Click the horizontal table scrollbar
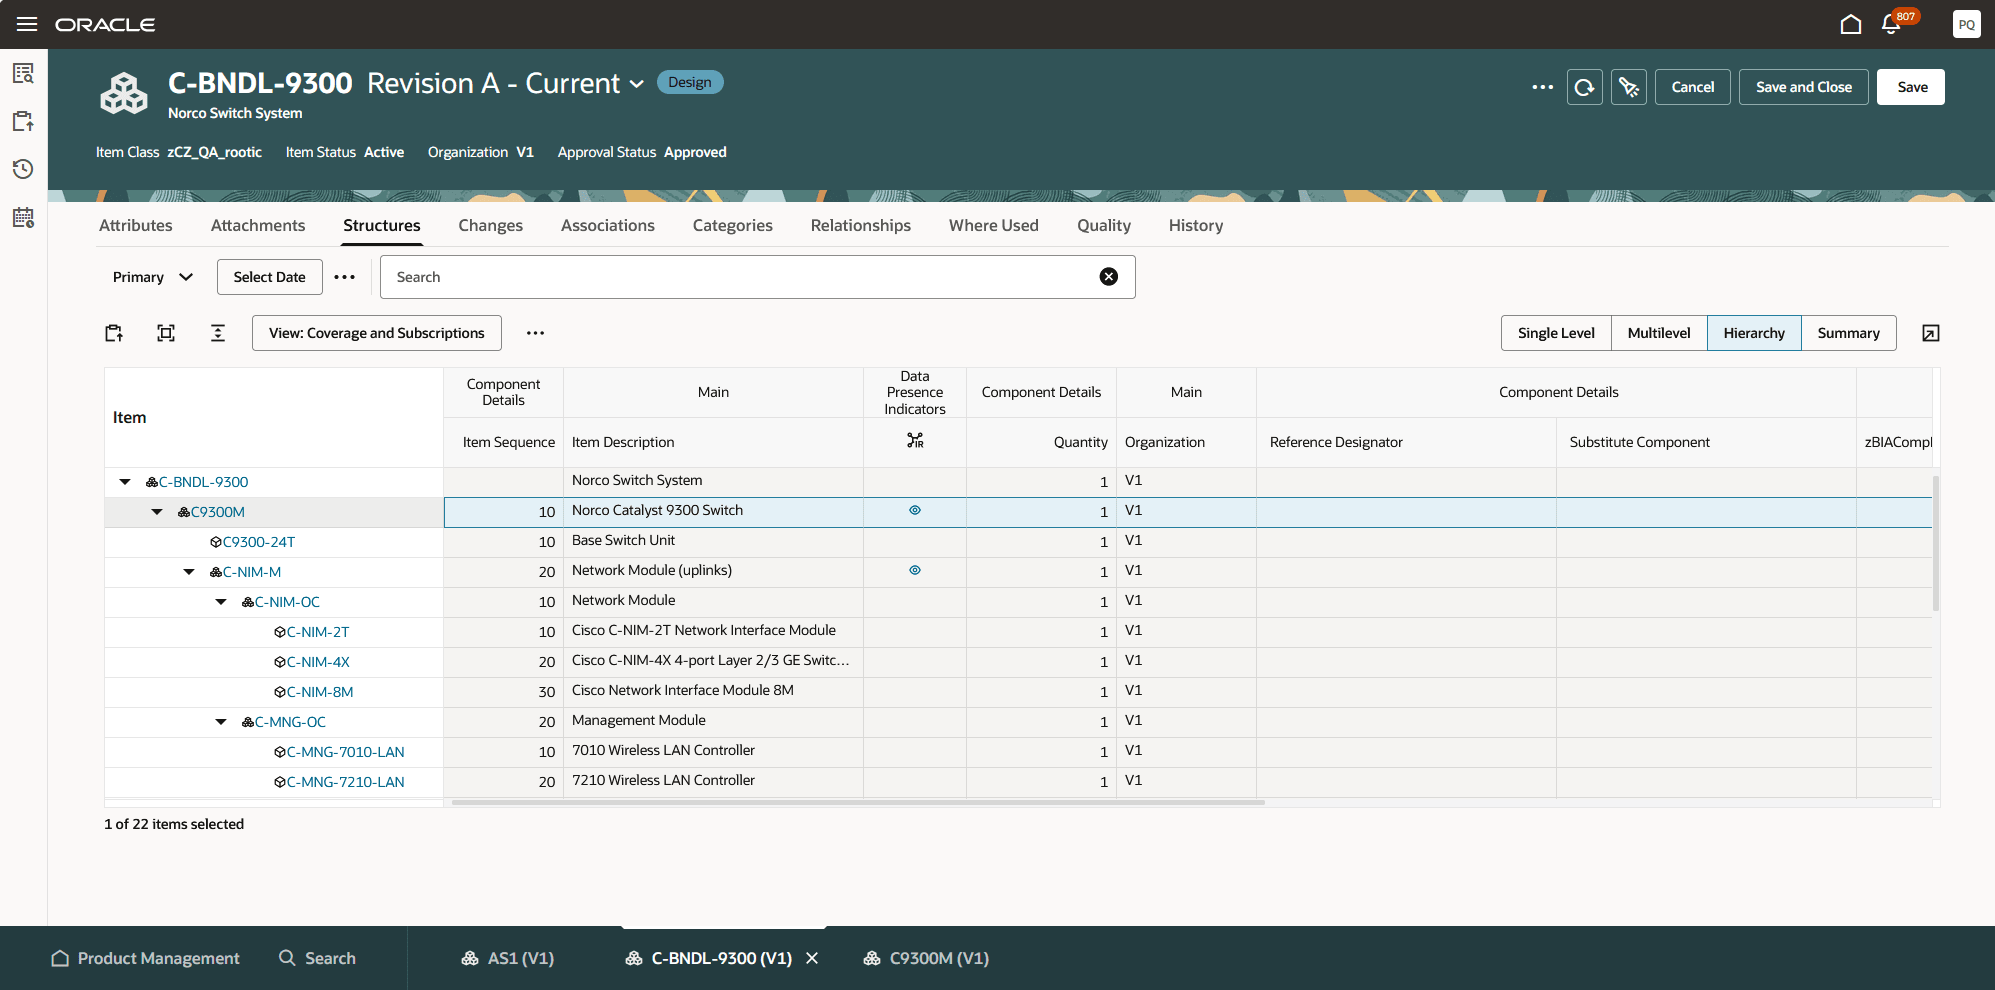Viewport: 1995px width, 990px height. point(858,802)
